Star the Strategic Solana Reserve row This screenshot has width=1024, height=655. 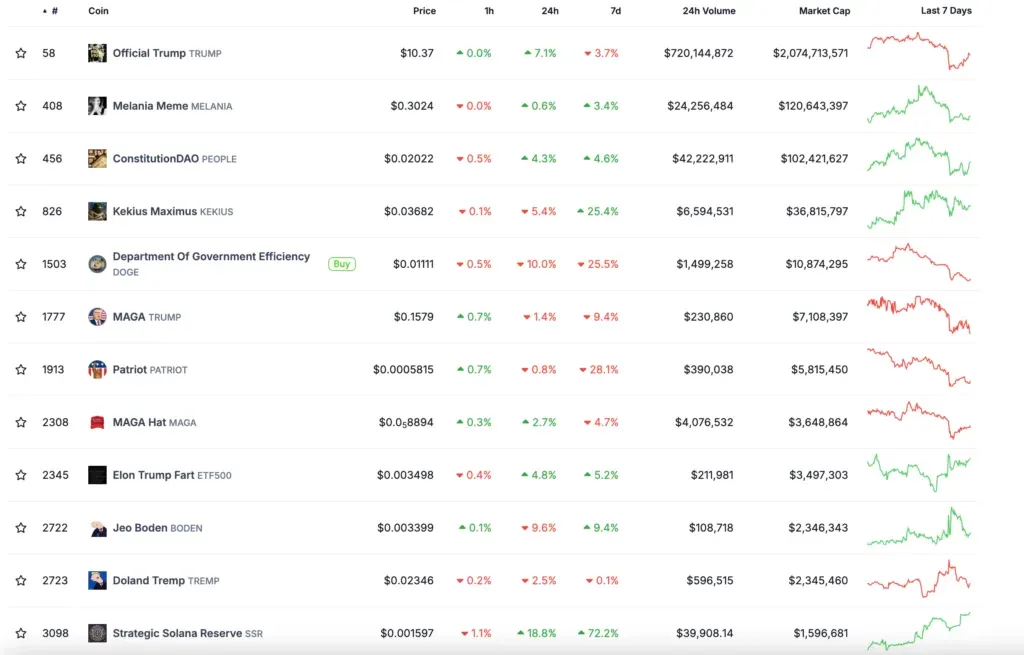click(x=21, y=633)
